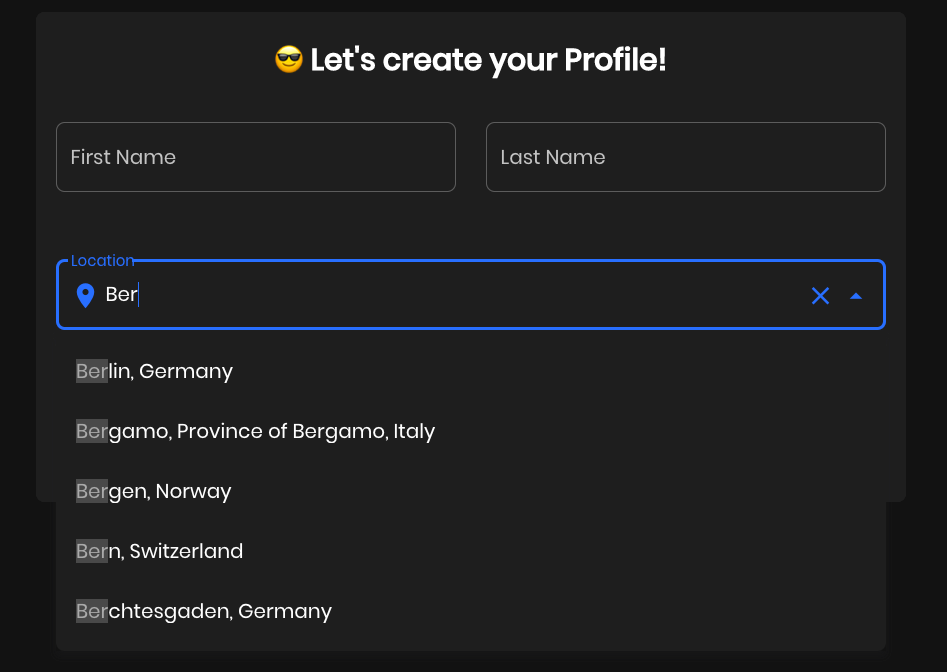947x672 pixels.
Task: Select Berlin, Germany from the suggestions
Action: (x=154, y=371)
